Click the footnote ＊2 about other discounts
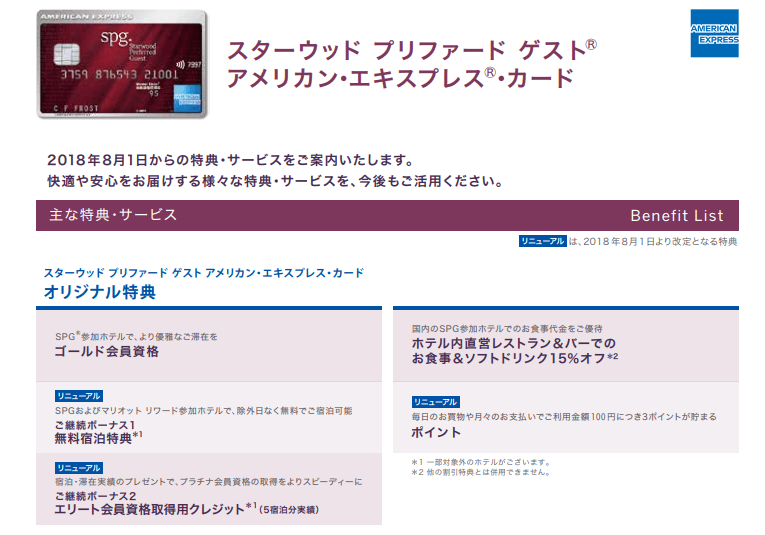This screenshot has height=535, width=765. coord(480,472)
